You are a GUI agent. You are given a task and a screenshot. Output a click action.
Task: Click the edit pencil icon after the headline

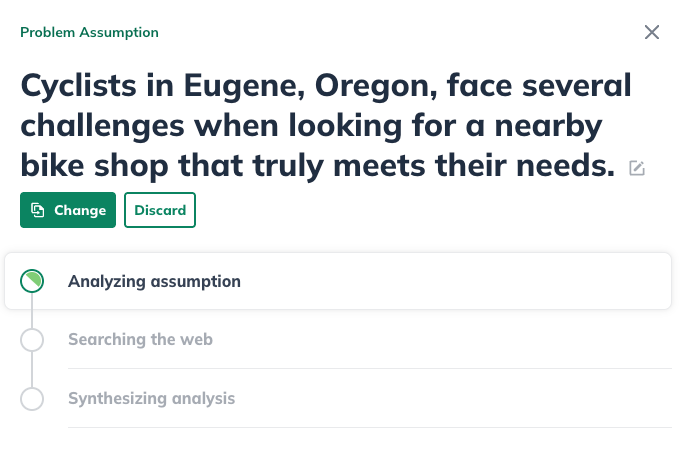pyautogui.click(x=637, y=169)
